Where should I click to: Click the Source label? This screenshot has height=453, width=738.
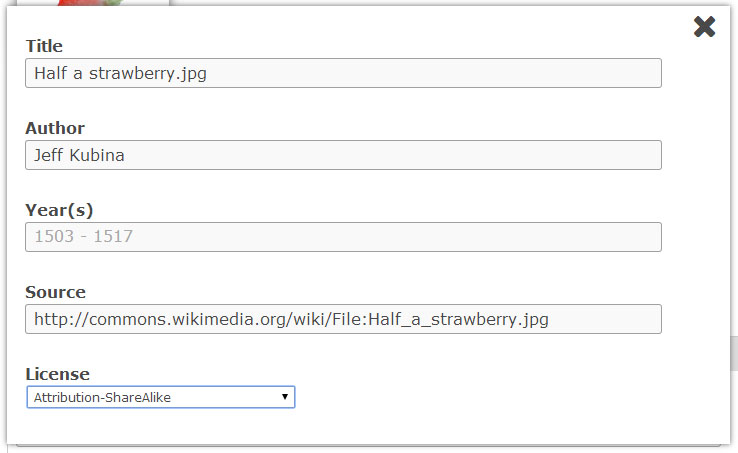click(55, 292)
